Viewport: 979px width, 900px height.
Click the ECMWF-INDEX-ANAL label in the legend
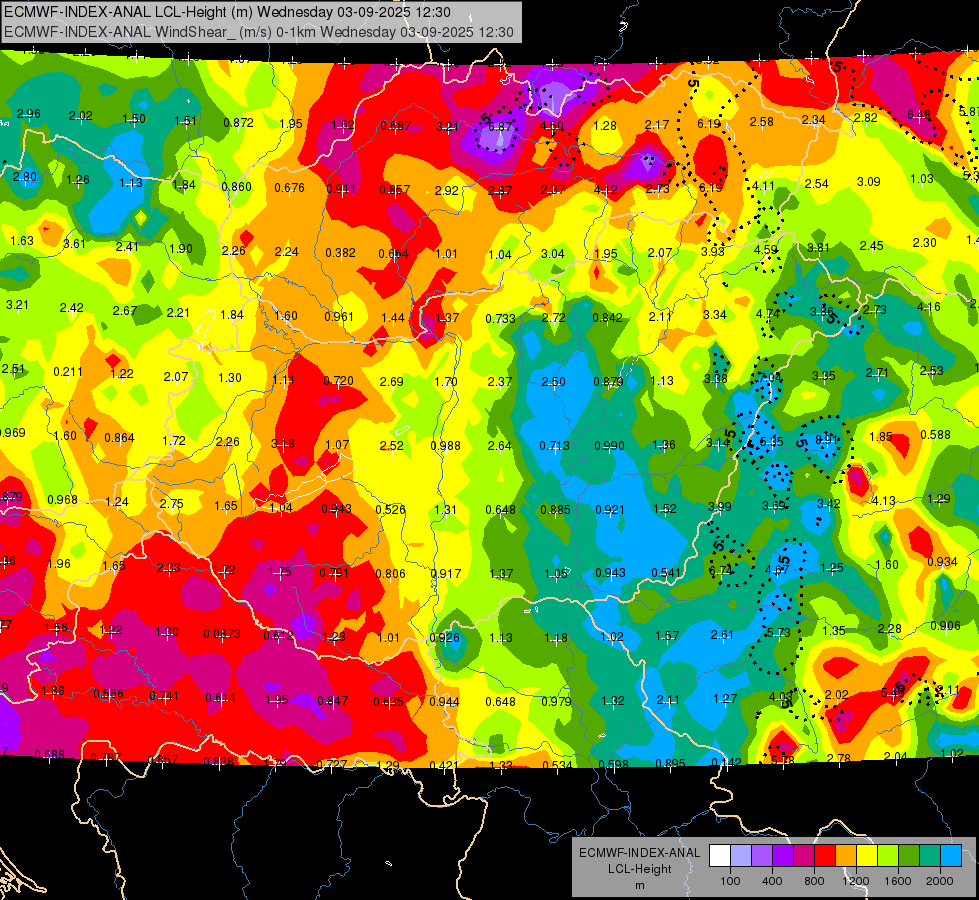(x=640, y=853)
